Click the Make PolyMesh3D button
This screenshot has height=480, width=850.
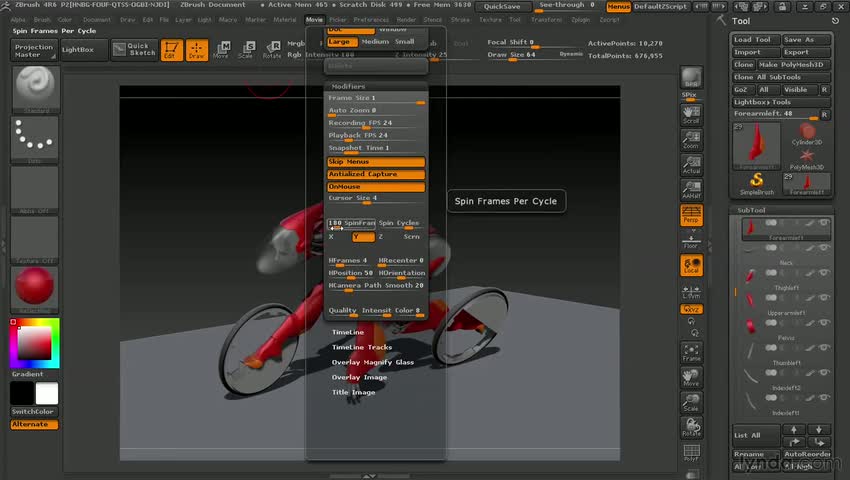click(793, 65)
